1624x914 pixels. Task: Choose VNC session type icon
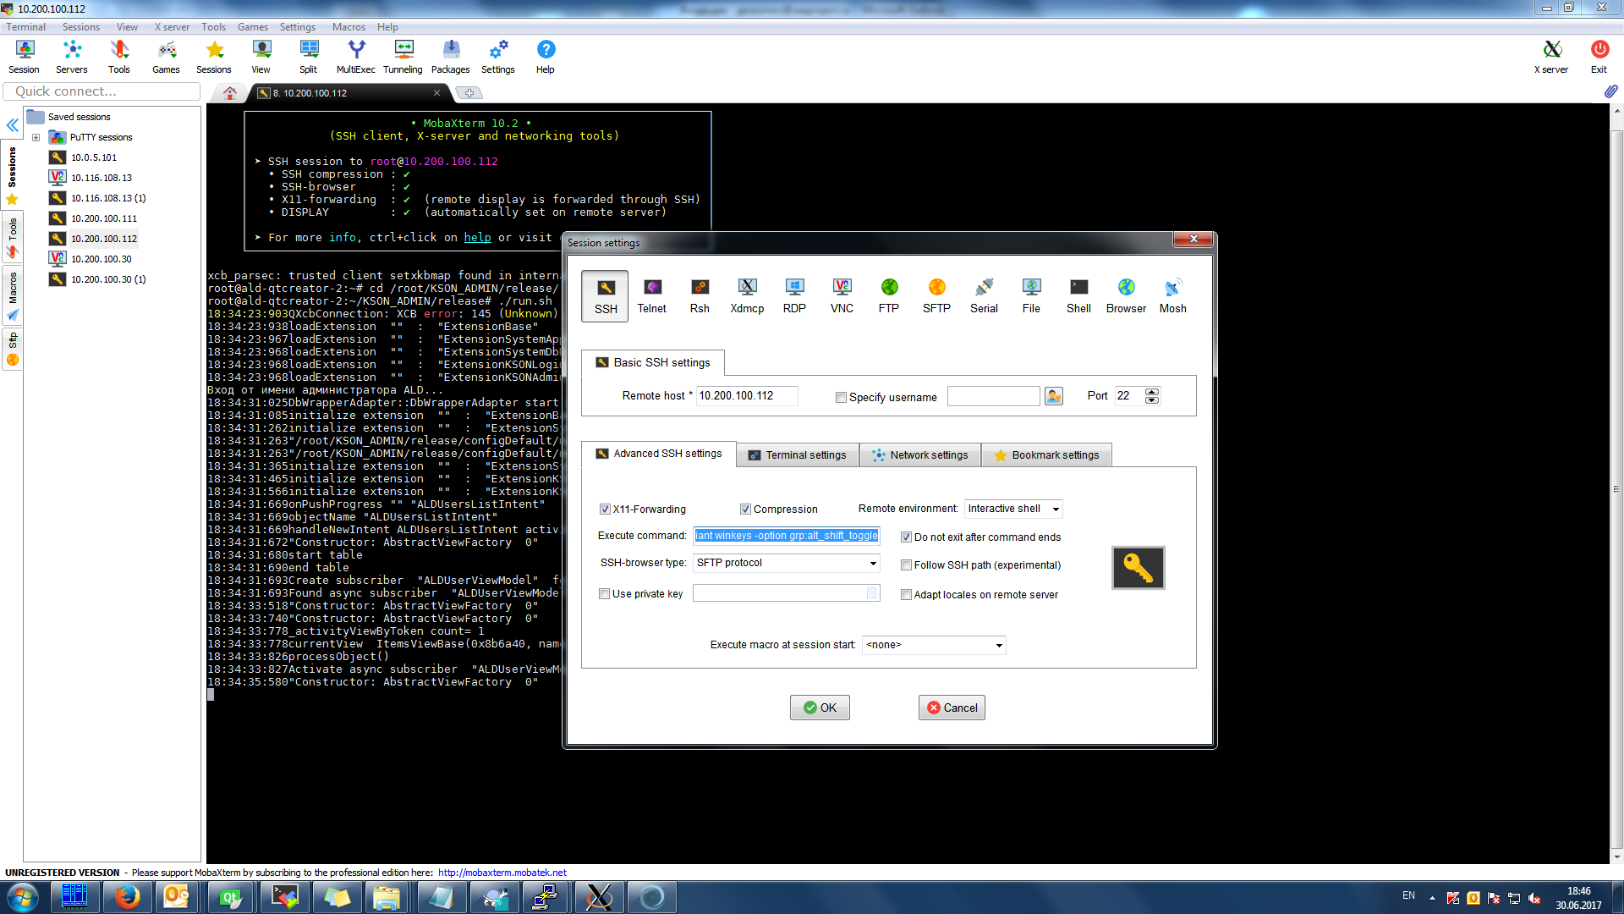pyautogui.click(x=842, y=296)
